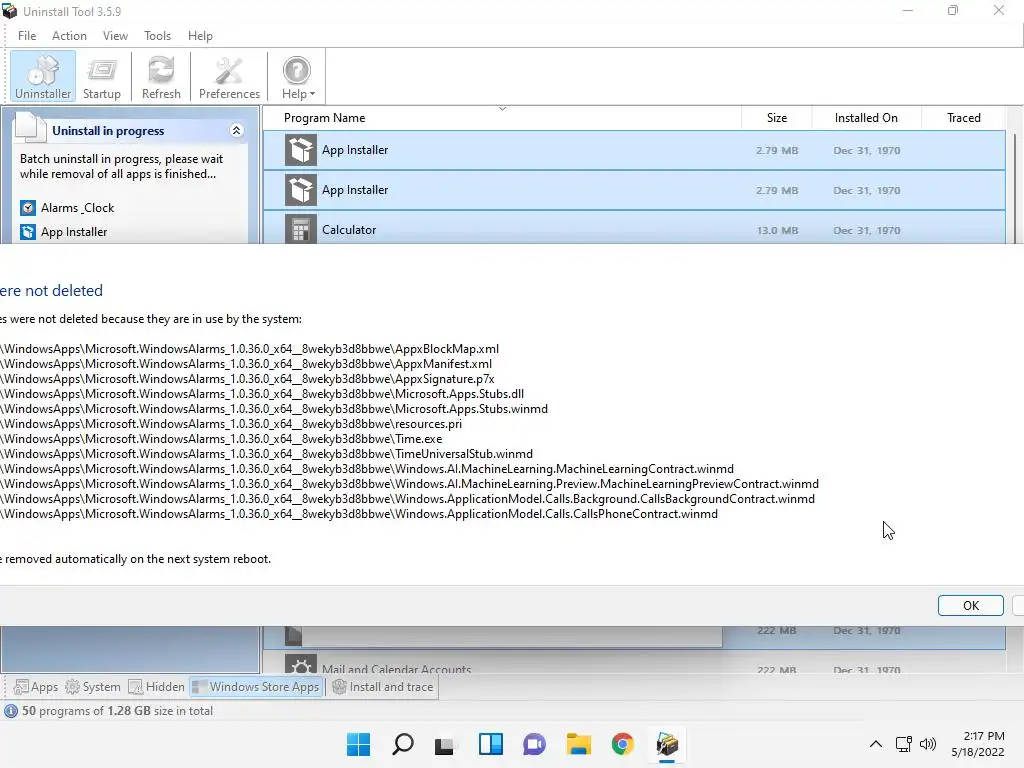Open the clock showing 2:17 PM
Screen dimensions: 1024x768
pos(978,744)
